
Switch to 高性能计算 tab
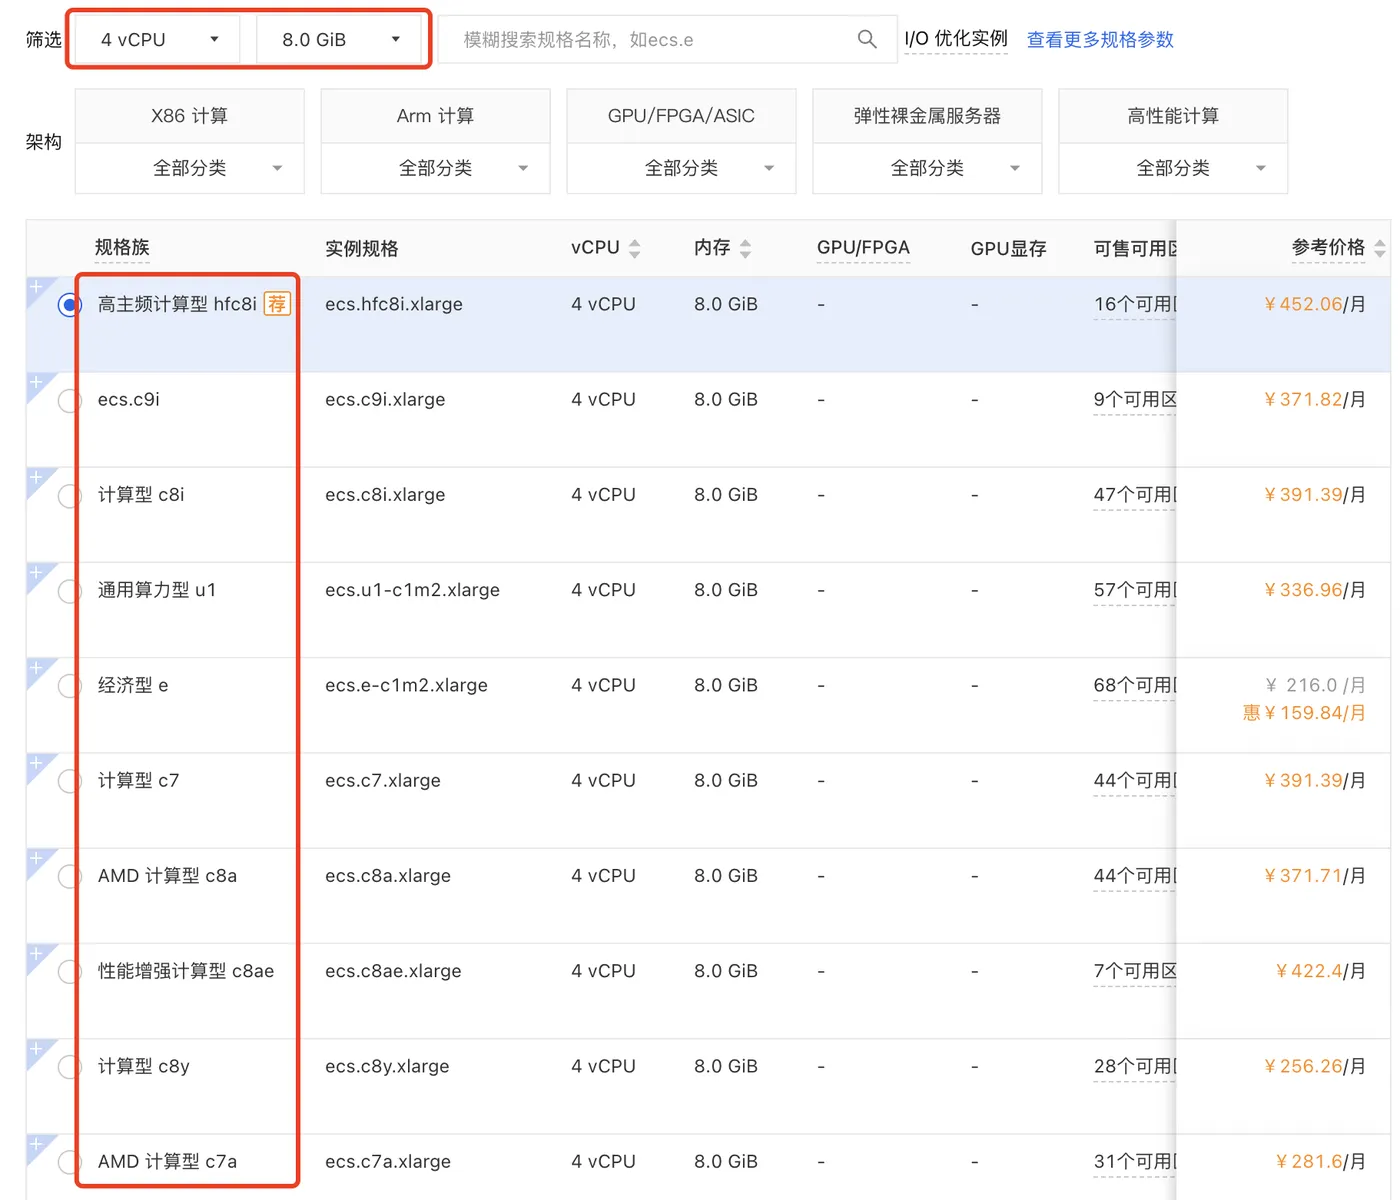pyautogui.click(x=1174, y=116)
